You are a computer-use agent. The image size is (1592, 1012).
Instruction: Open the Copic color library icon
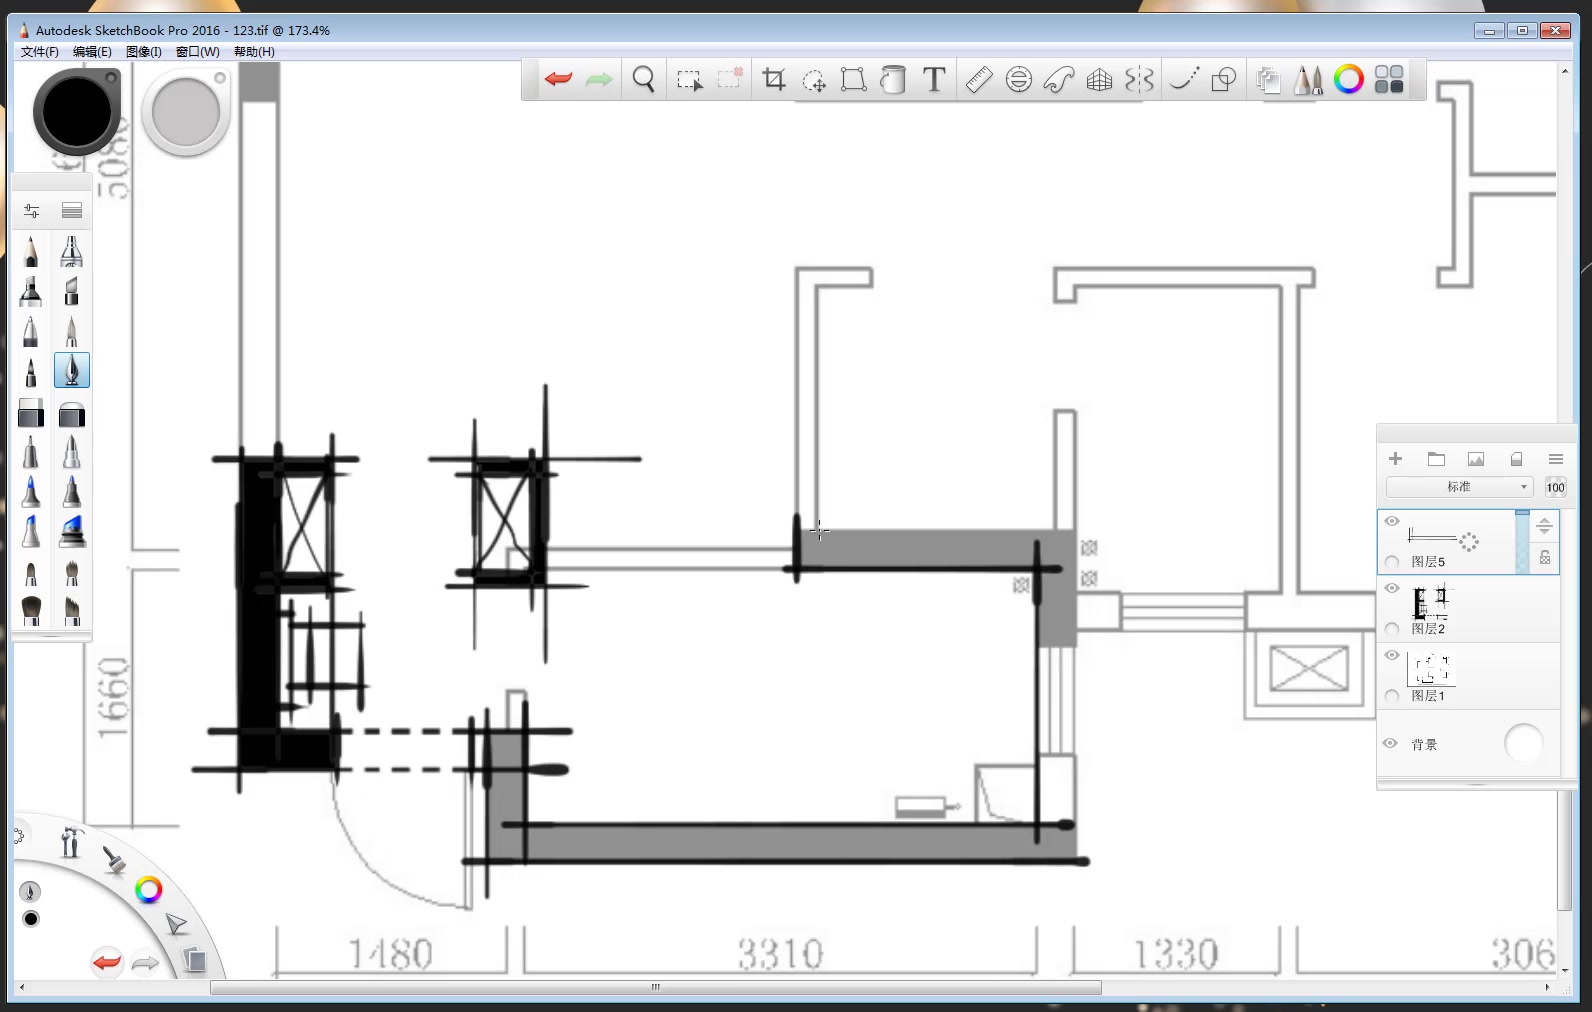tap(1389, 79)
